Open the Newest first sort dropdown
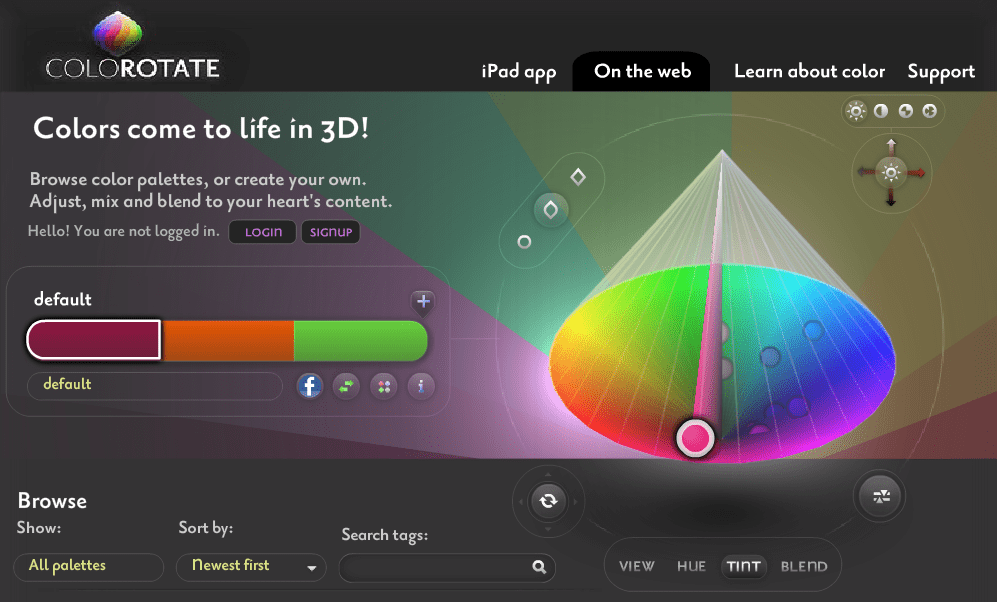997x602 pixels. (x=251, y=567)
